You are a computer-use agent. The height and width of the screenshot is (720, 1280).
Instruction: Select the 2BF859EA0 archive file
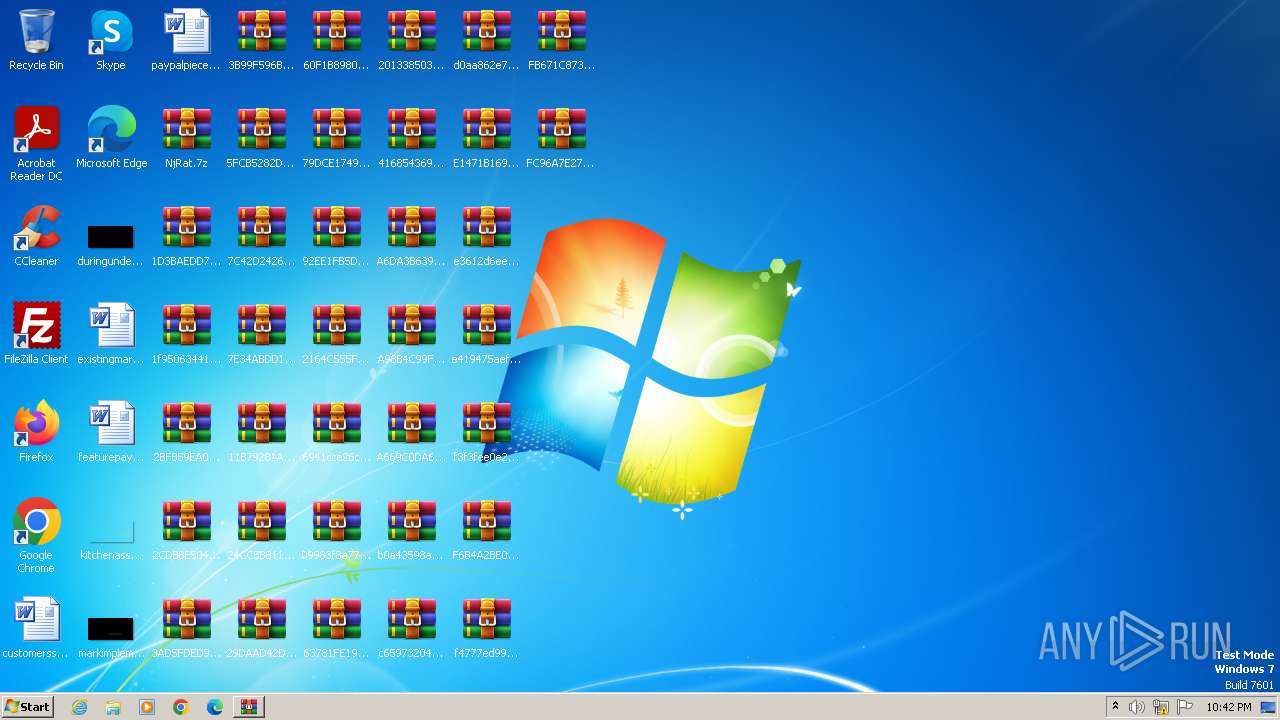click(x=186, y=432)
